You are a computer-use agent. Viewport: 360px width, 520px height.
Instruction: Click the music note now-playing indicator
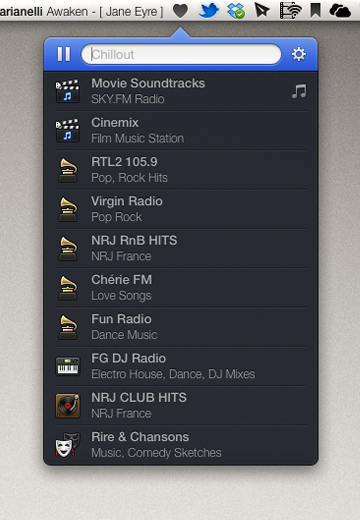coord(299,91)
